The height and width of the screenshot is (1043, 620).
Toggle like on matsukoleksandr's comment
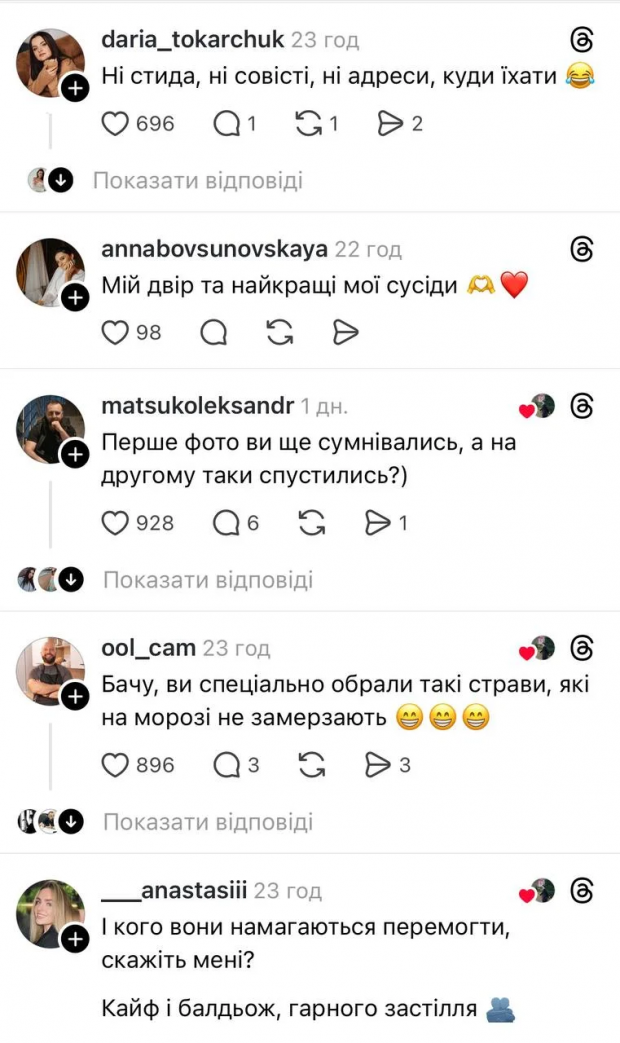coord(117,523)
